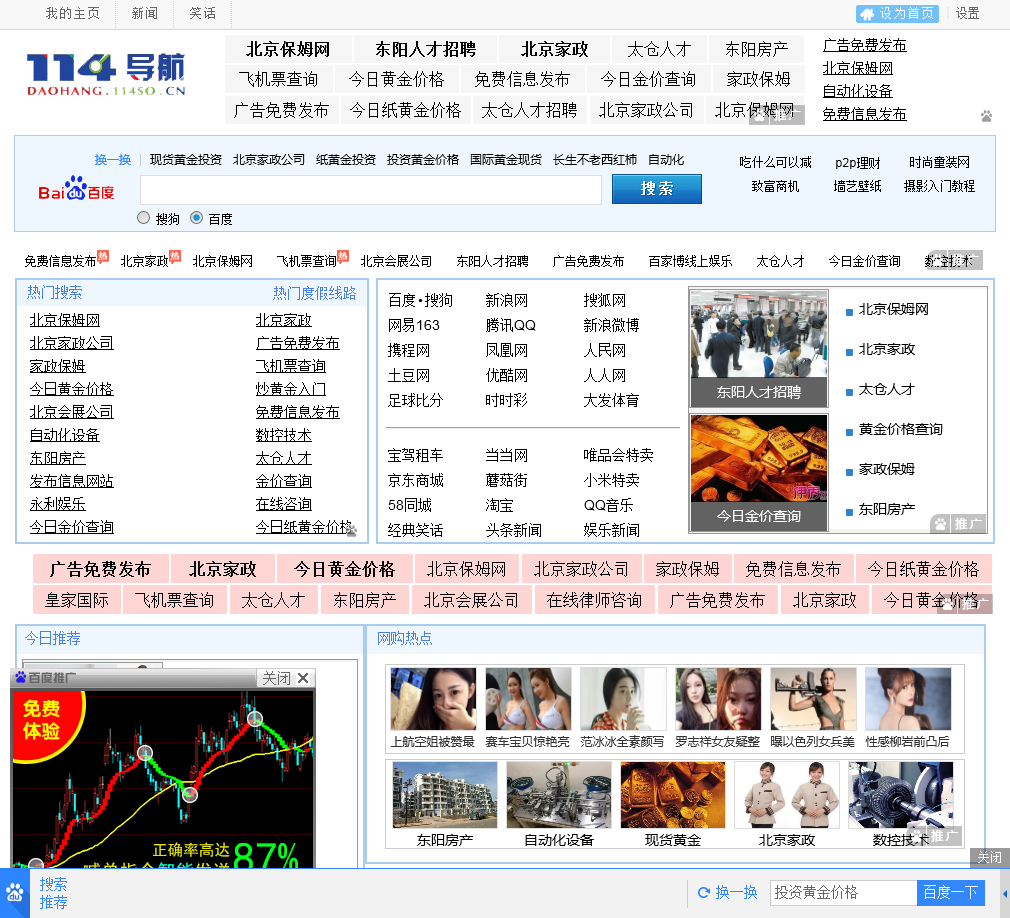
Task: Click the blue square bullet beside 北京保姆网
Action: (x=849, y=312)
